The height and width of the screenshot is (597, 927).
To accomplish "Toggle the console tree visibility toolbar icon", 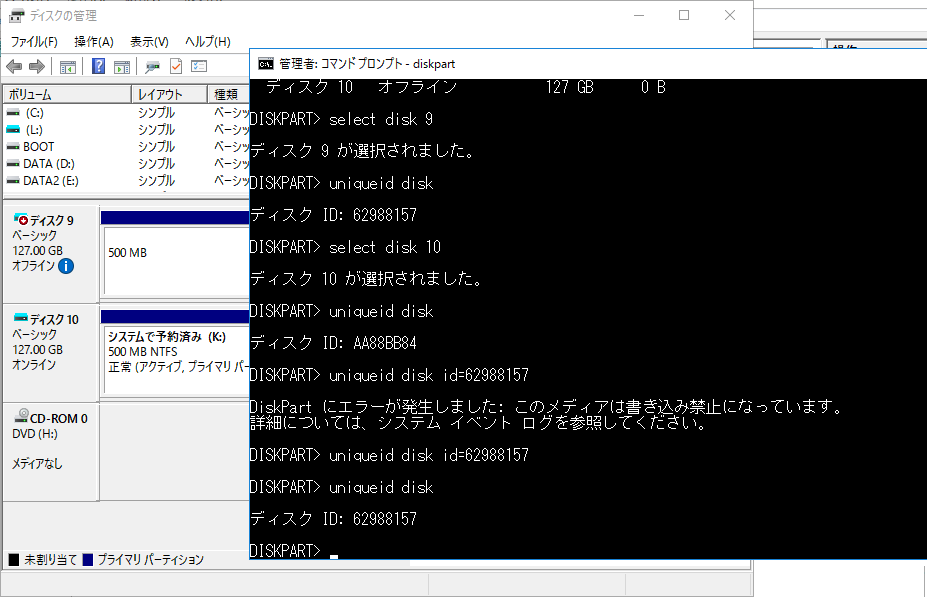I will coord(66,66).
